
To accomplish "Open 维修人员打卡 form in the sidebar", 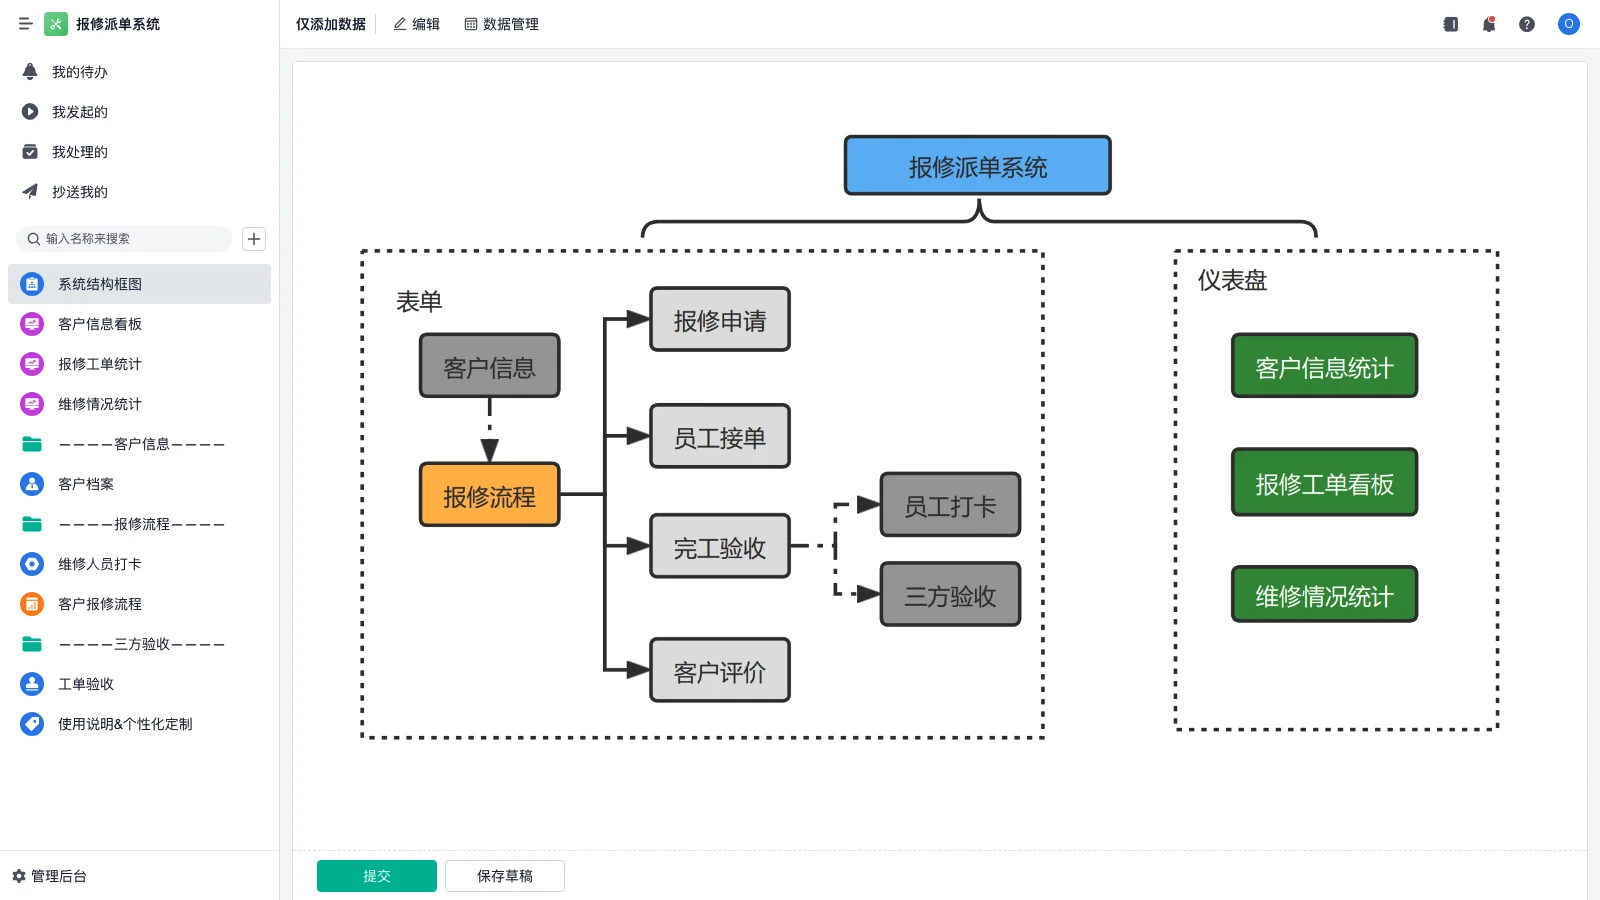I will pyautogui.click(x=100, y=564).
